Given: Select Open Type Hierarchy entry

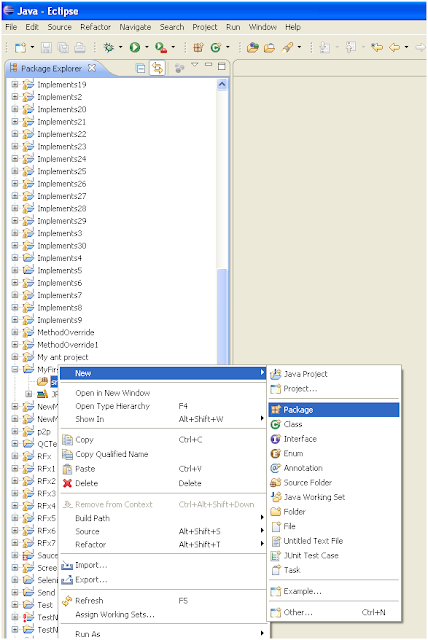Looking at the screenshot, I should 163,406.
